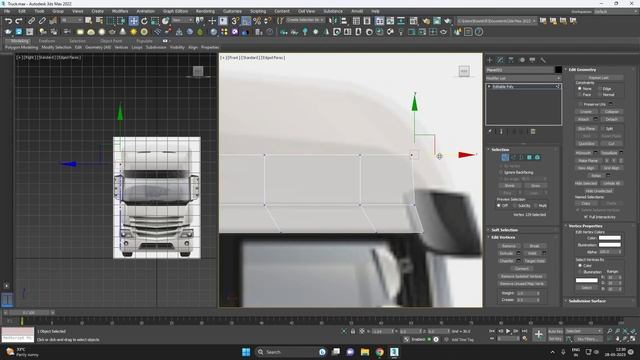Click the Pin Stack icon

(x=490, y=131)
